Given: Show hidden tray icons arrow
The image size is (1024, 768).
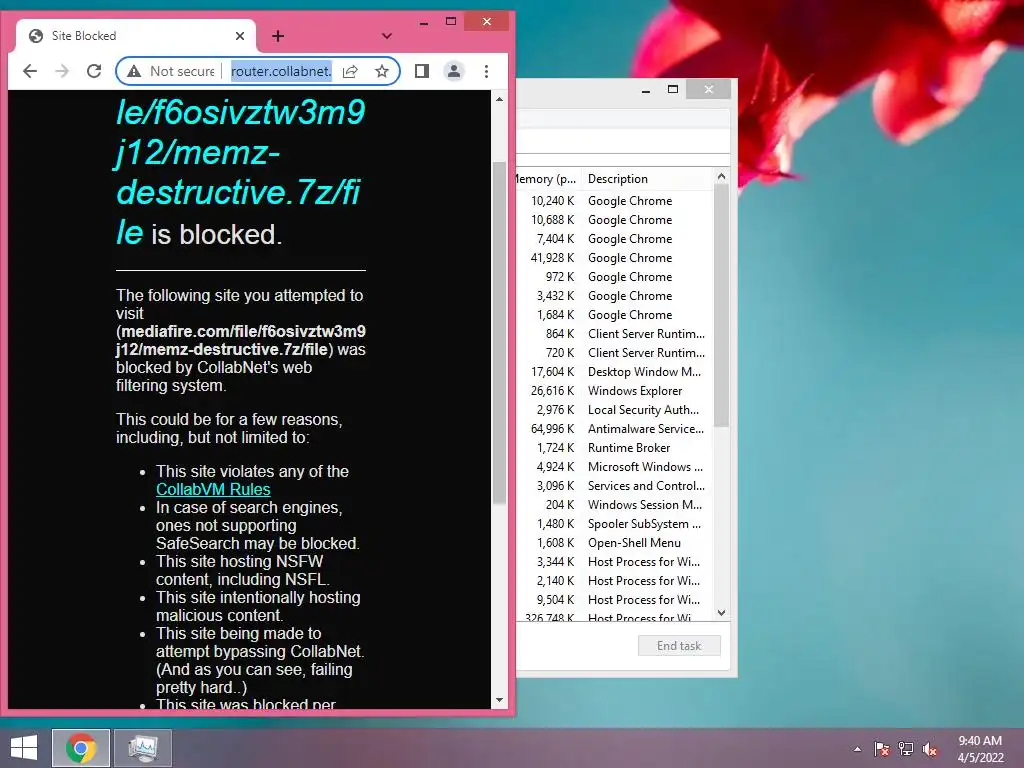Looking at the screenshot, I should pos(857,749).
